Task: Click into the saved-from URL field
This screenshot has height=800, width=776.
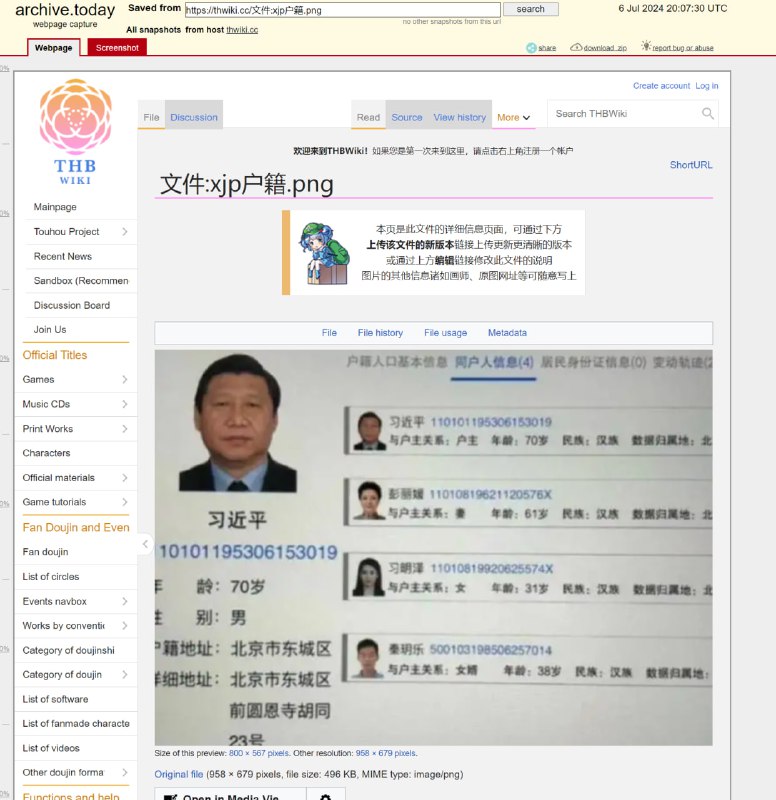Action: click(x=342, y=10)
